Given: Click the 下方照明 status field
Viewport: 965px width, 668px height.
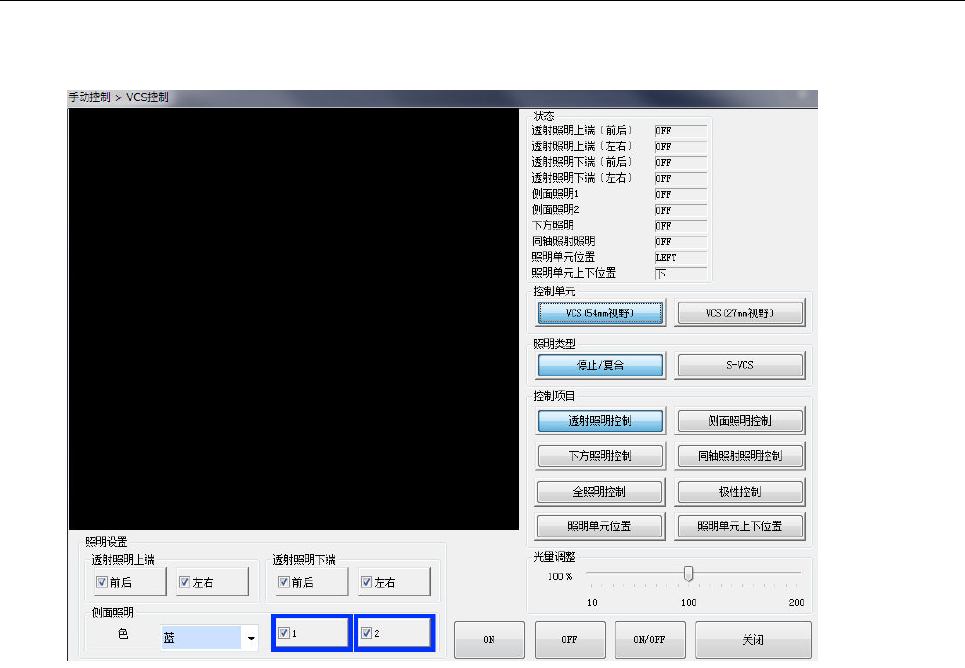Looking at the screenshot, I should point(680,226).
